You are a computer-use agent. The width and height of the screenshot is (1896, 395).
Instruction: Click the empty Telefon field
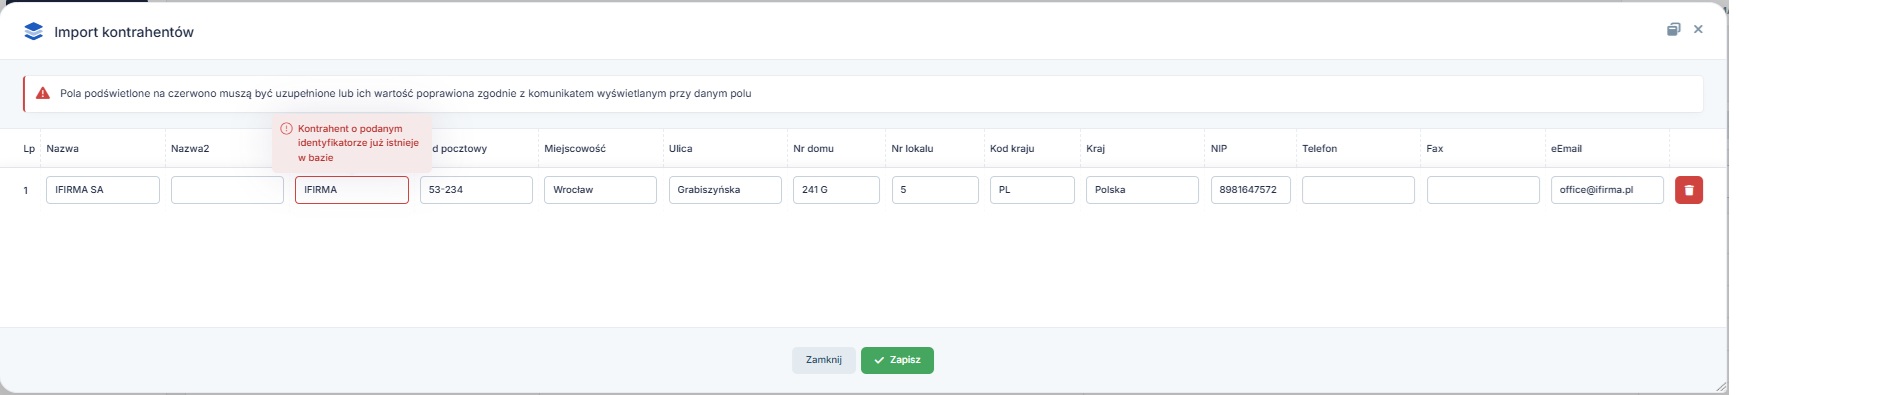click(1358, 190)
